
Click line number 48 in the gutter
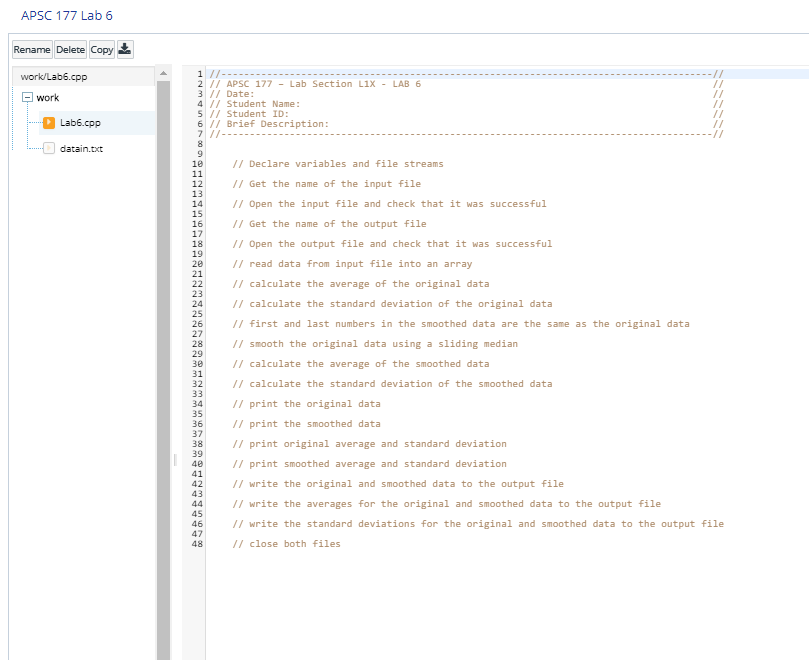coord(197,544)
